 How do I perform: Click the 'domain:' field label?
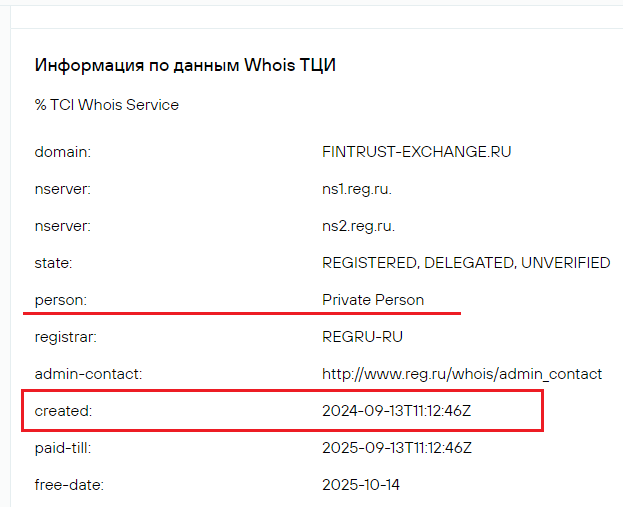pyautogui.click(x=63, y=152)
